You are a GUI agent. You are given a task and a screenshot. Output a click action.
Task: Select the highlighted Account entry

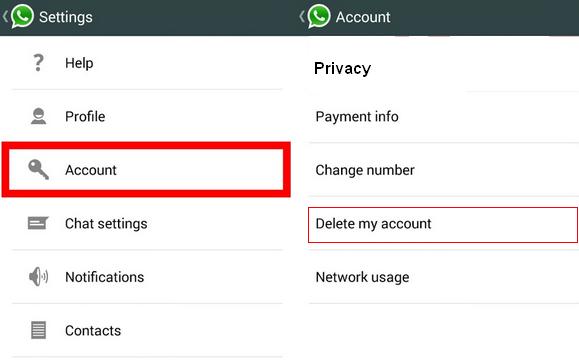pos(146,169)
